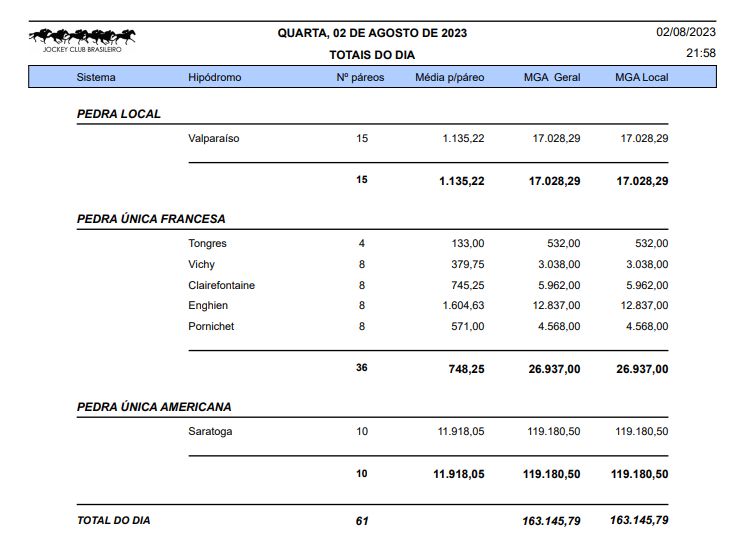Select the 'PEDRA ÚNICA AMERICANA' section heading
735x550 pixels.
coord(154,407)
